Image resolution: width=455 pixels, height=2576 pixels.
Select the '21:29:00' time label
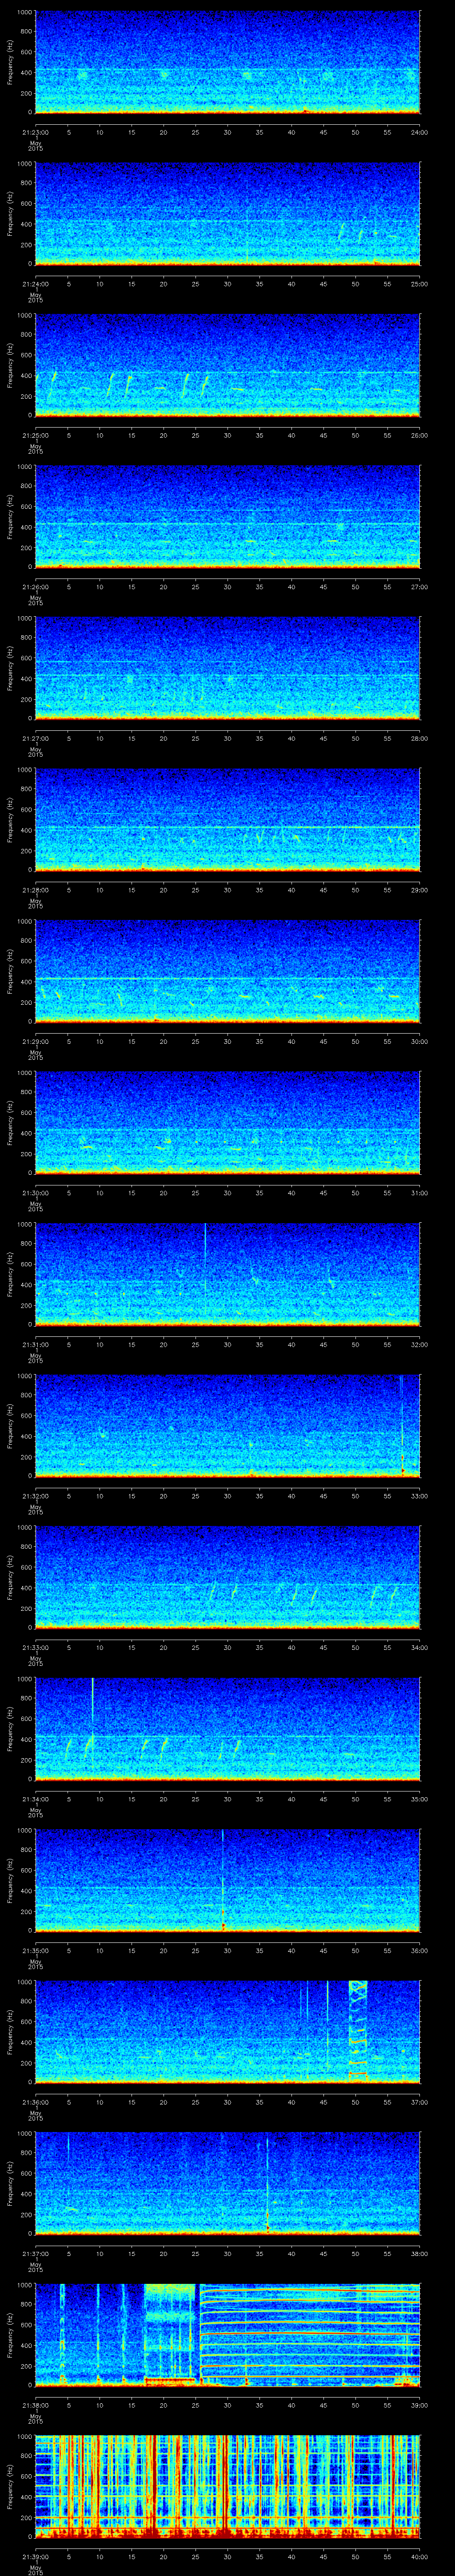[35, 1041]
